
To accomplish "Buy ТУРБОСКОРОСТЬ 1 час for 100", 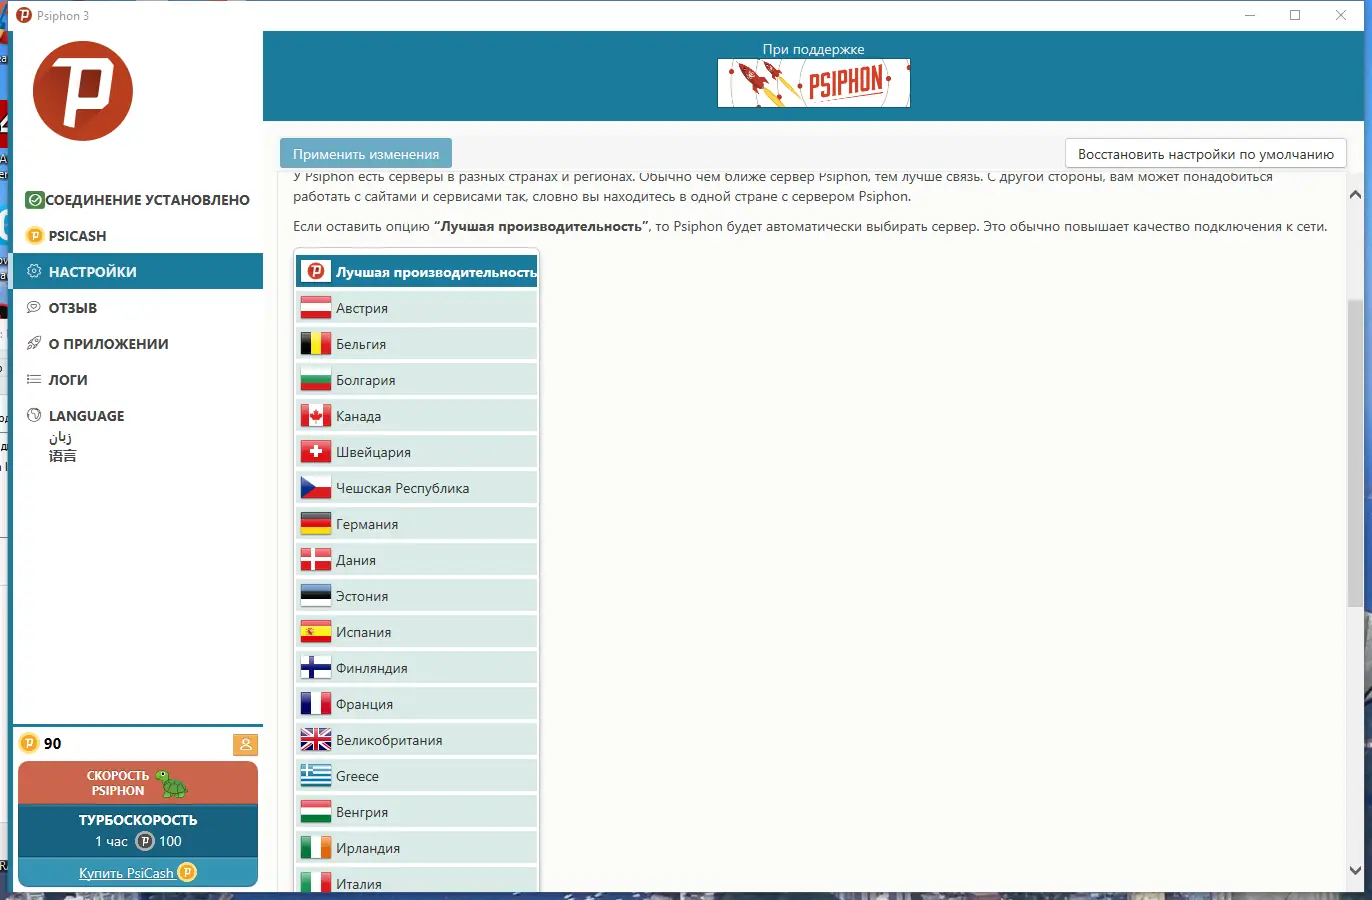I will point(138,831).
